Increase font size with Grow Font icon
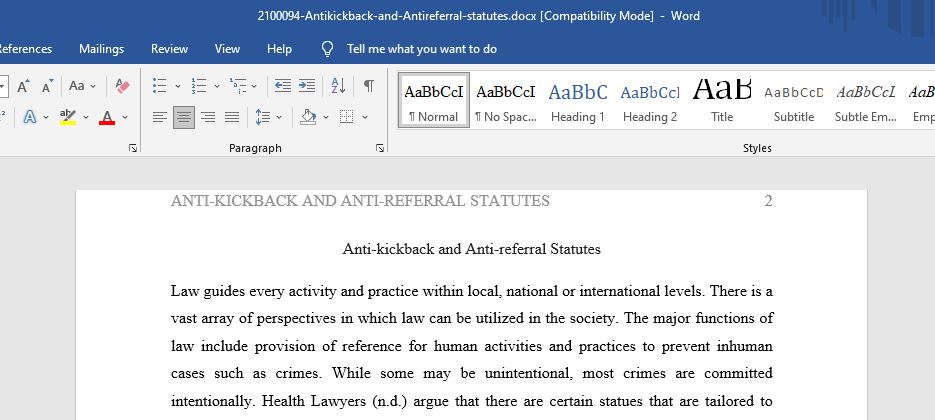Viewport: 935px width, 420px height. click(23, 86)
